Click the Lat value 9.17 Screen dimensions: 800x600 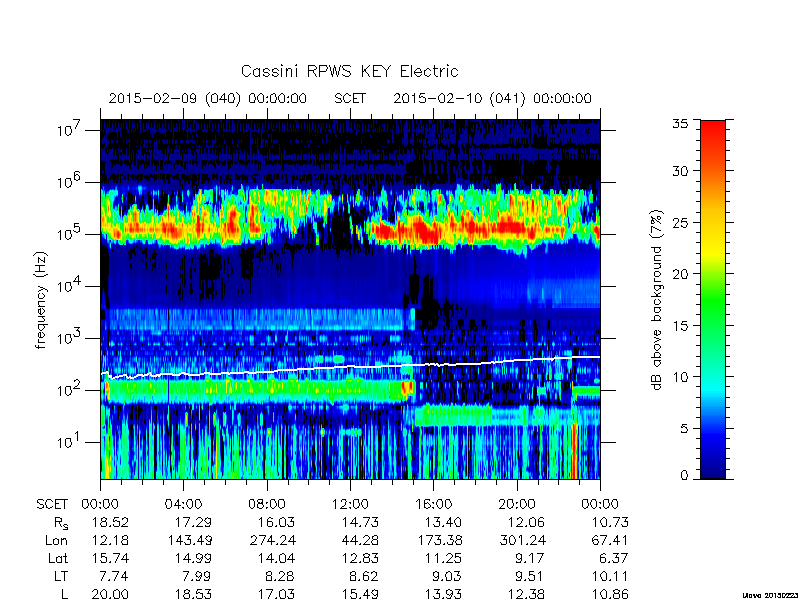click(530, 558)
